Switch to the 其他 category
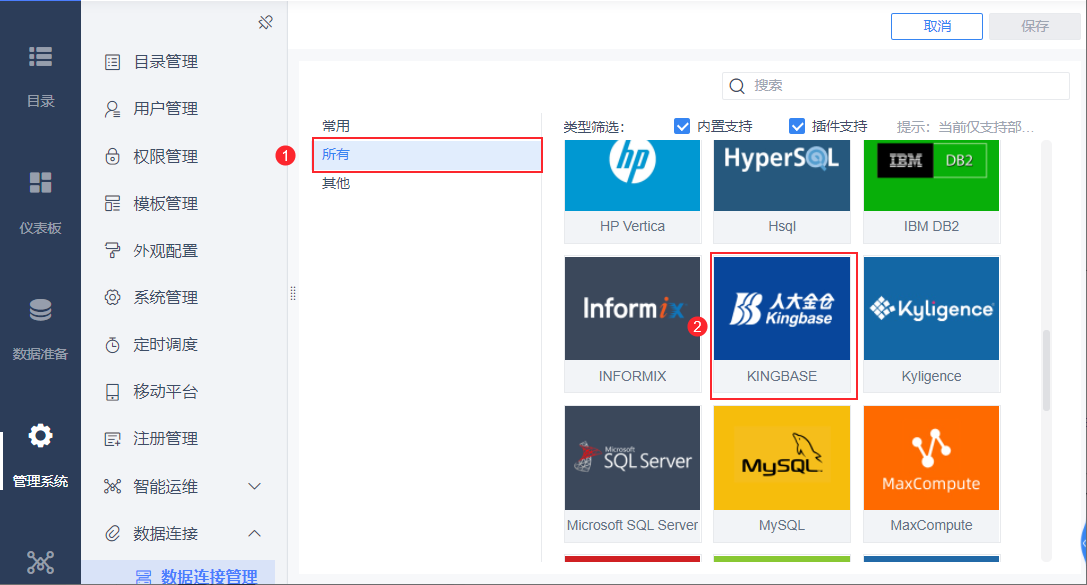This screenshot has height=585, width=1087. click(x=336, y=183)
